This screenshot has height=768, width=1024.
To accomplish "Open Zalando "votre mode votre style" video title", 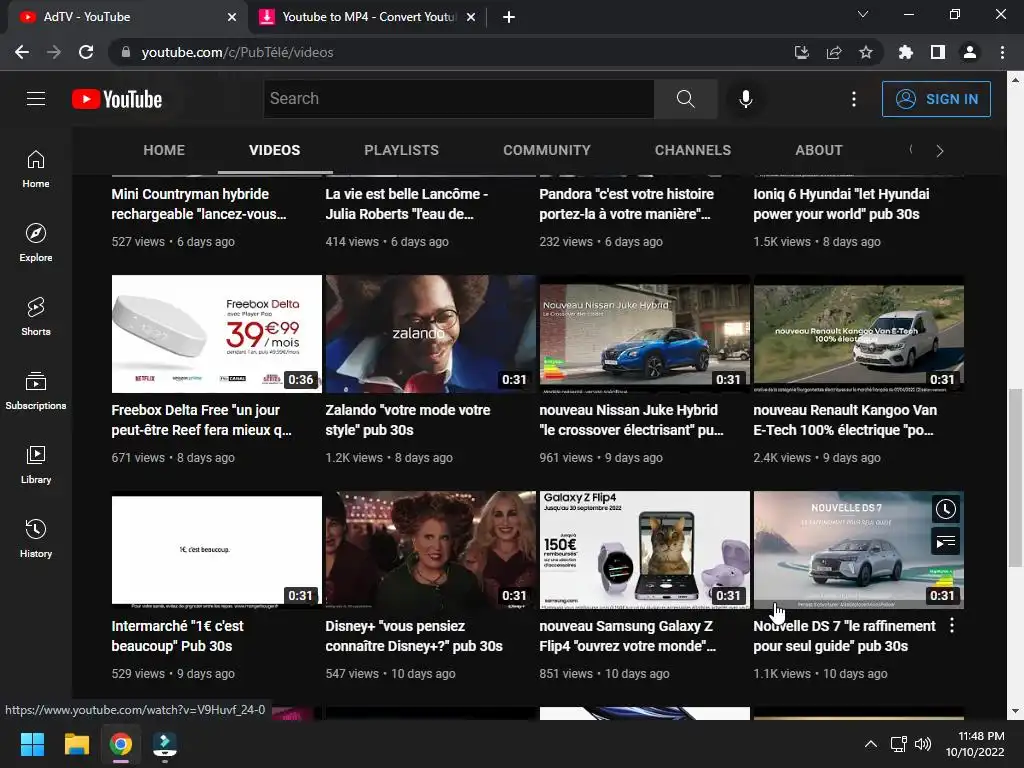I will point(408,420).
